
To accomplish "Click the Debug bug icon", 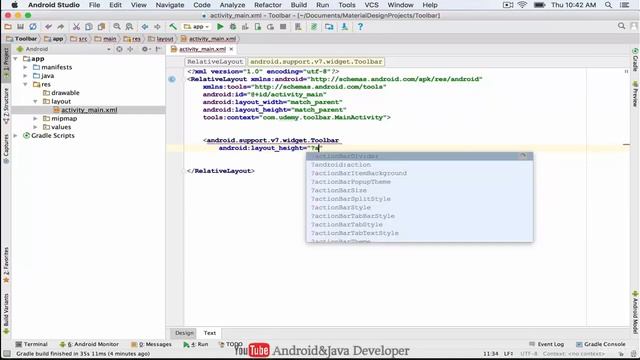I will tap(233, 27).
